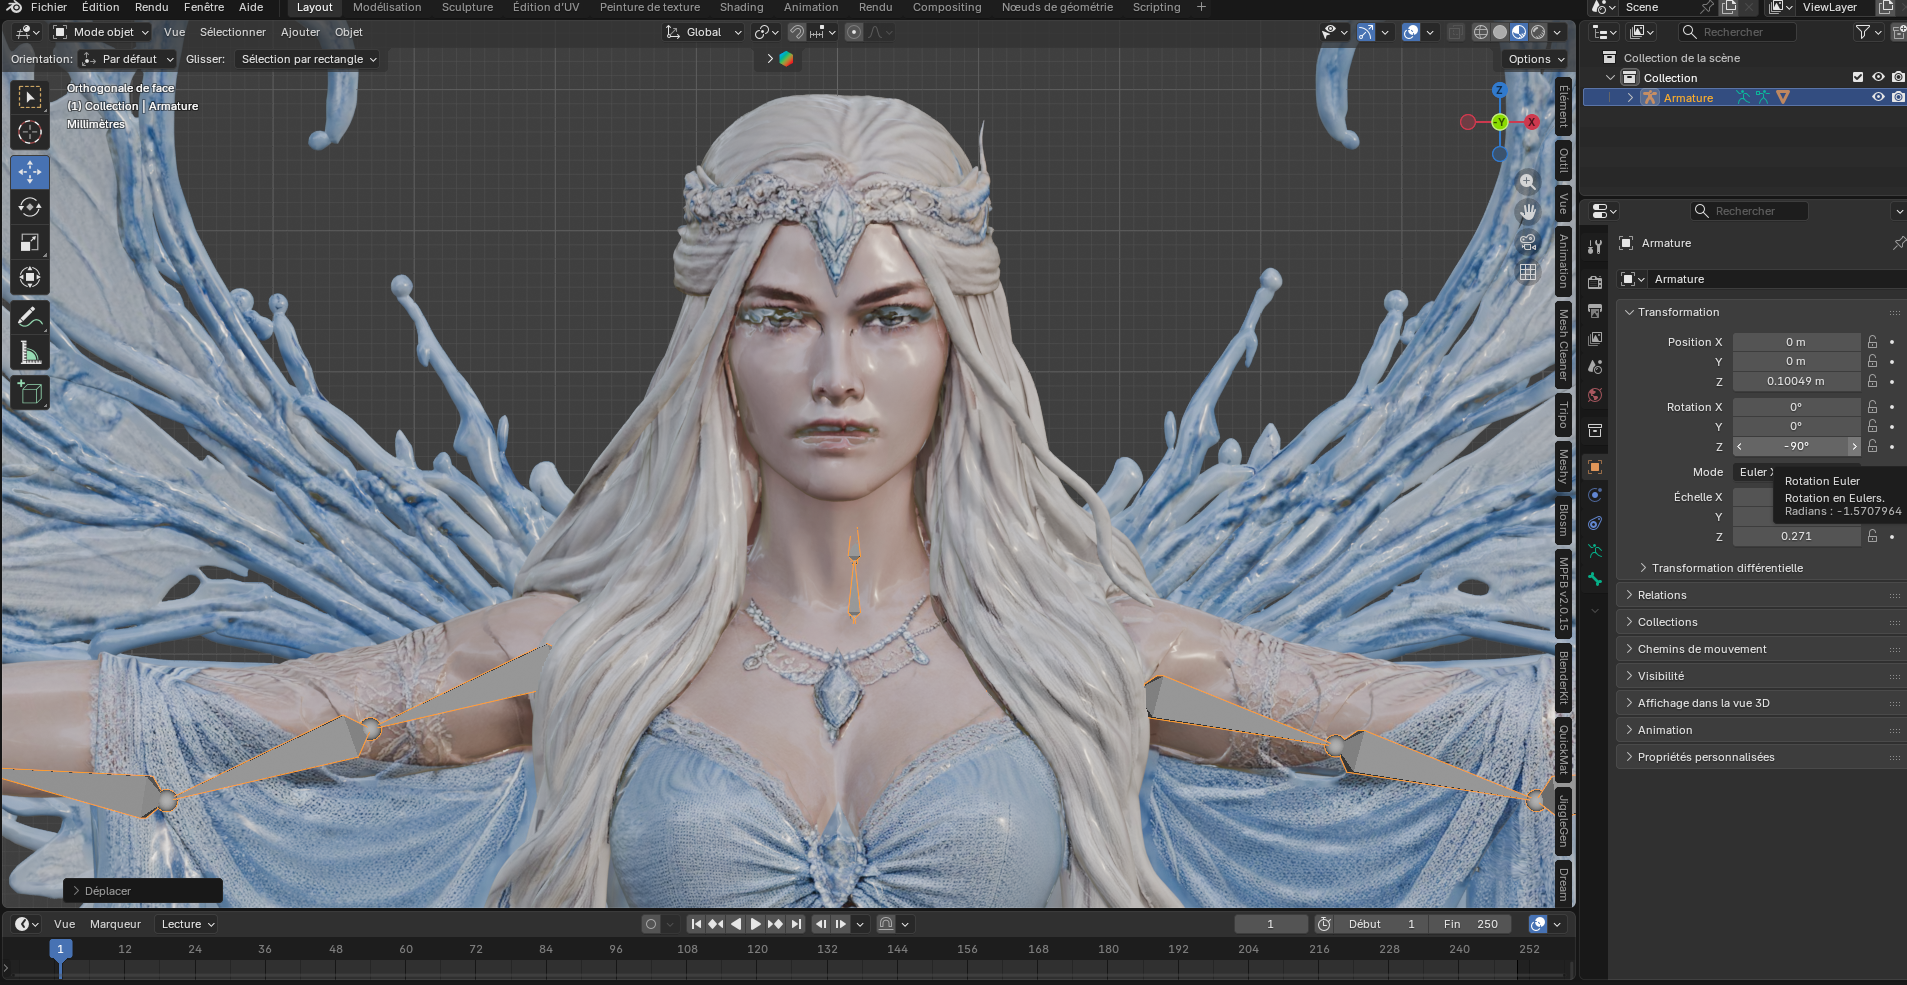
Task: Open the Global transform orientation dropdown
Action: [704, 32]
